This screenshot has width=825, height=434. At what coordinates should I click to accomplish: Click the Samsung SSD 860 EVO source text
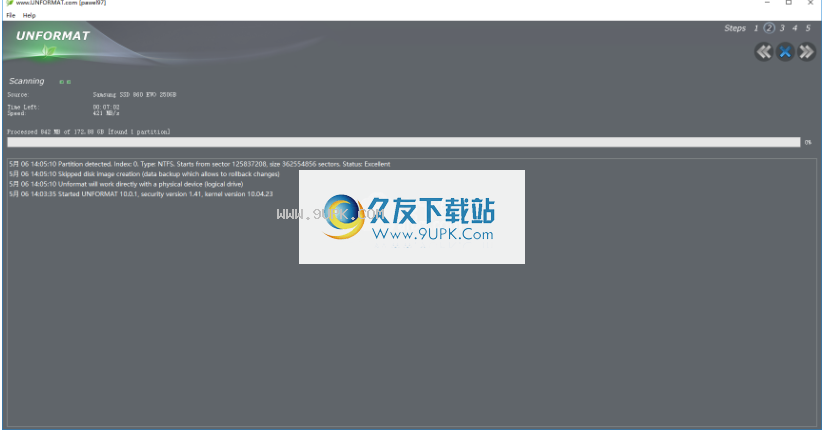pyautogui.click(x=134, y=95)
